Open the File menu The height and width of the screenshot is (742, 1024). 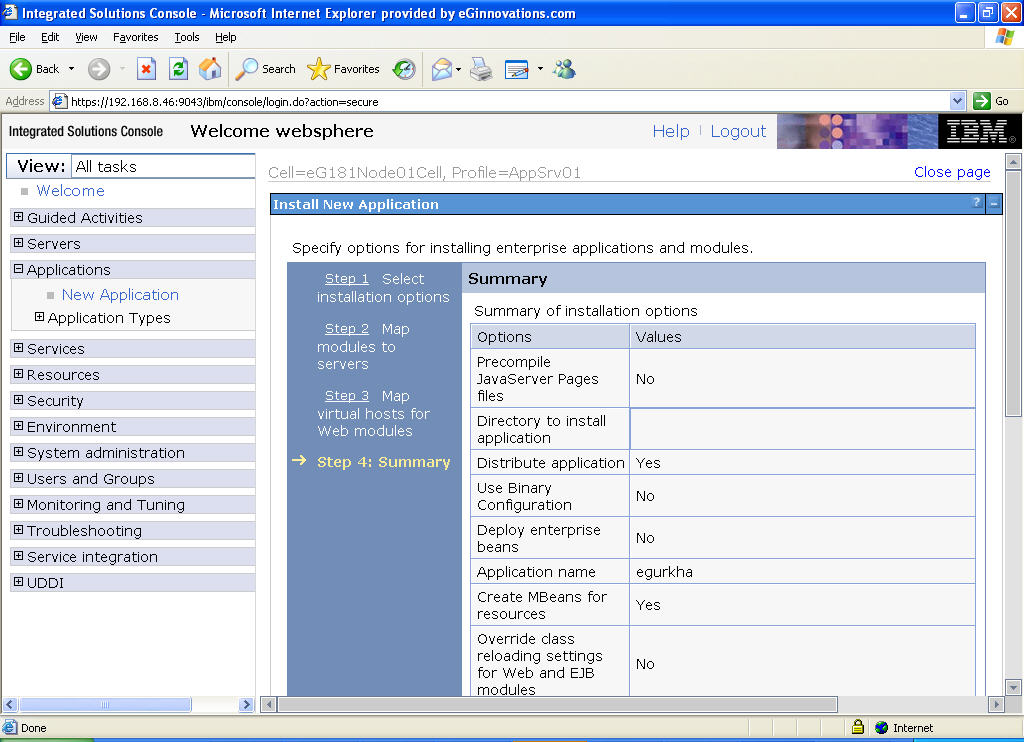coord(17,37)
